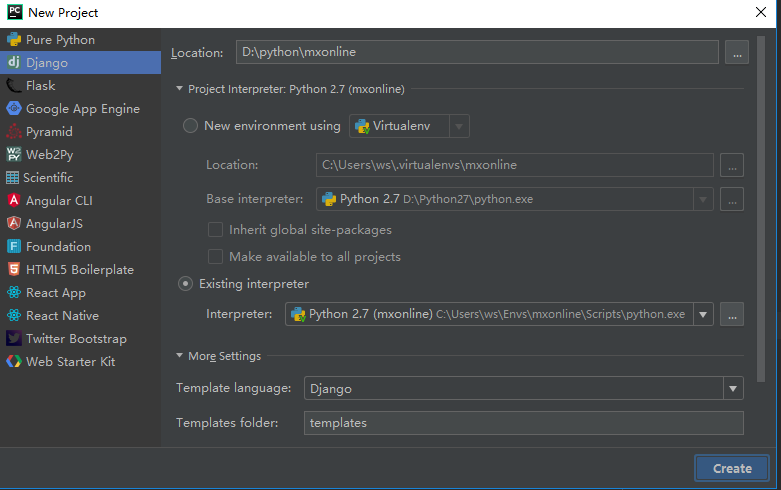Select Existing interpreter radio button
The height and width of the screenshot is (490, 781).
[x=185, y=284]
